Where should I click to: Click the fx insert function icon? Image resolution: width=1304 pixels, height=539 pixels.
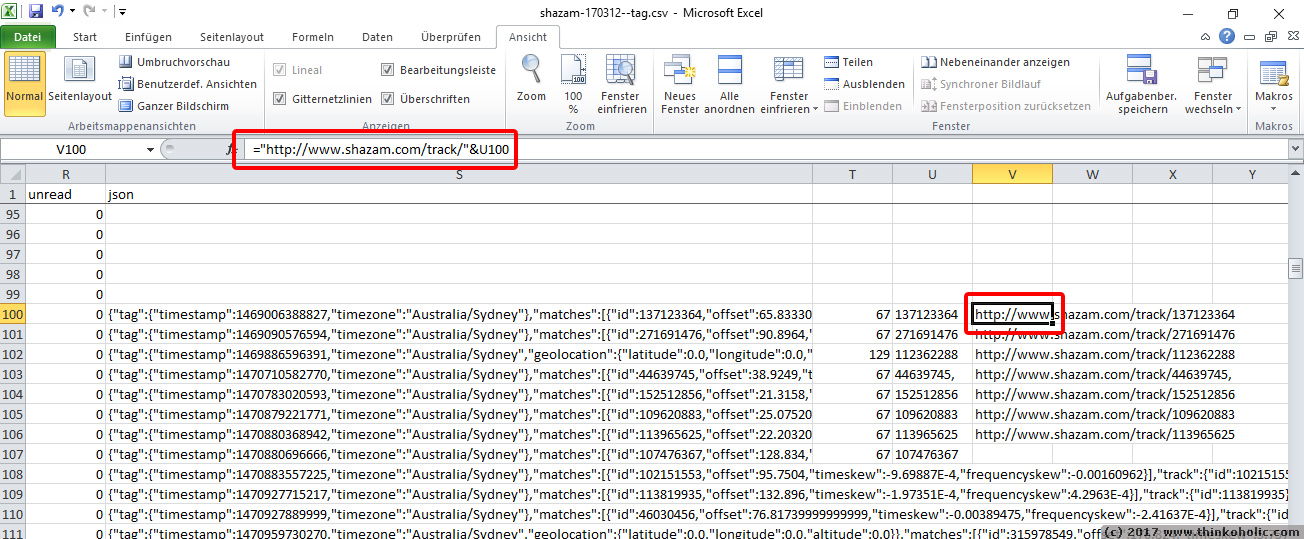coord(230,150)
